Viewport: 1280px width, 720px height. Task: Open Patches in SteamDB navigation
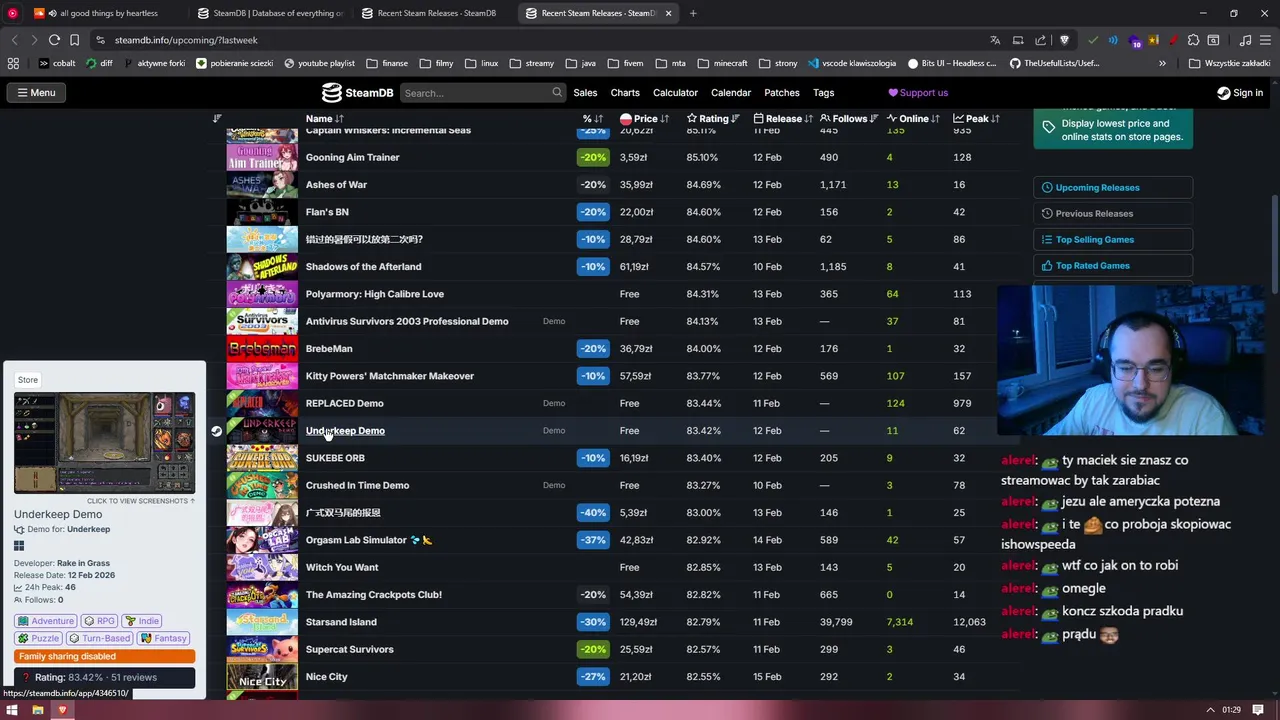point(782,93)
